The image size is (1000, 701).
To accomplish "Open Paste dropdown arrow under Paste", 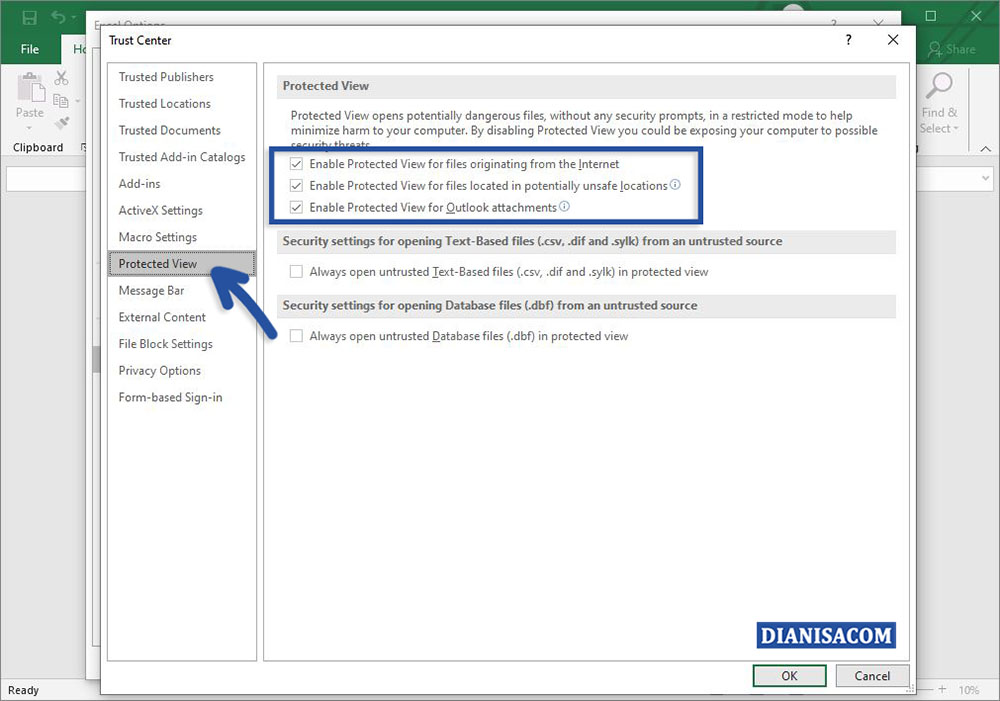I will click(x=29, y=128).
